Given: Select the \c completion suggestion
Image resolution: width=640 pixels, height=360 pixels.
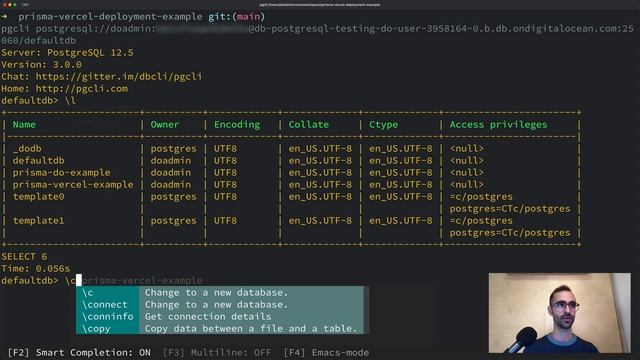Looking at the screenshot, I should [x=220, y=293].
